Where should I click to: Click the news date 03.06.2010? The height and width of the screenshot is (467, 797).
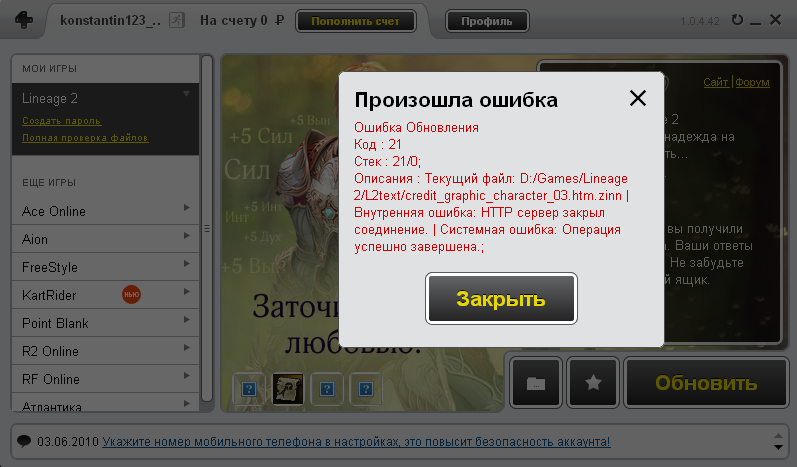68,442
